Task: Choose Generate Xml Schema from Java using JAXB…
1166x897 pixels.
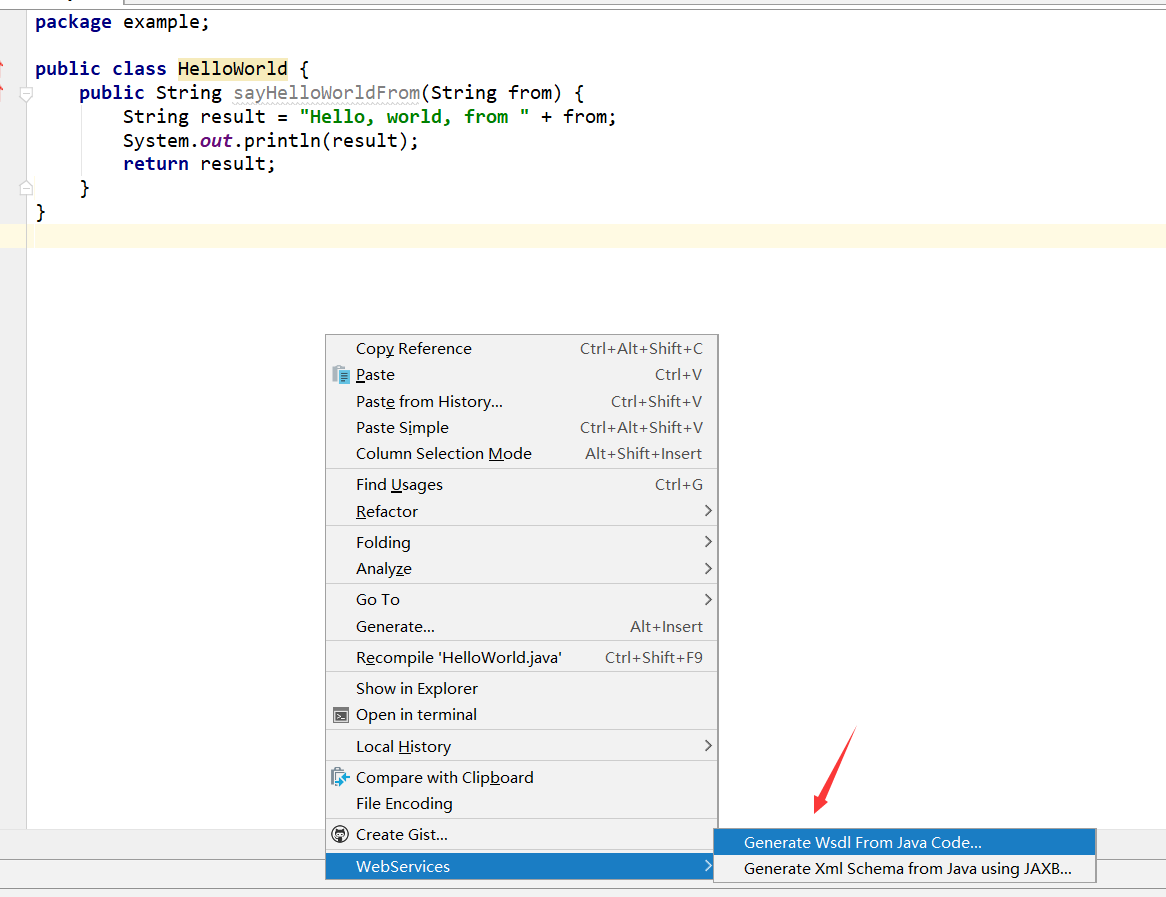Action: [x=904, y=869]
